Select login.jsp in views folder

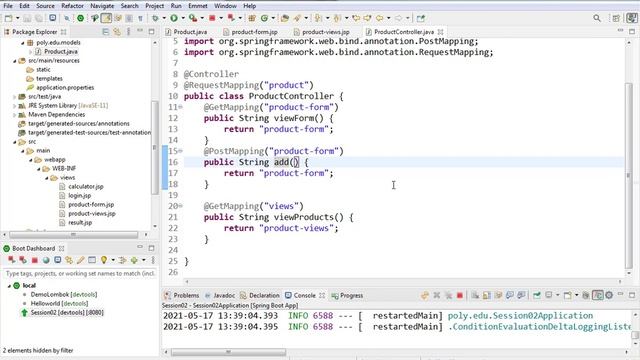click(80, 196)
